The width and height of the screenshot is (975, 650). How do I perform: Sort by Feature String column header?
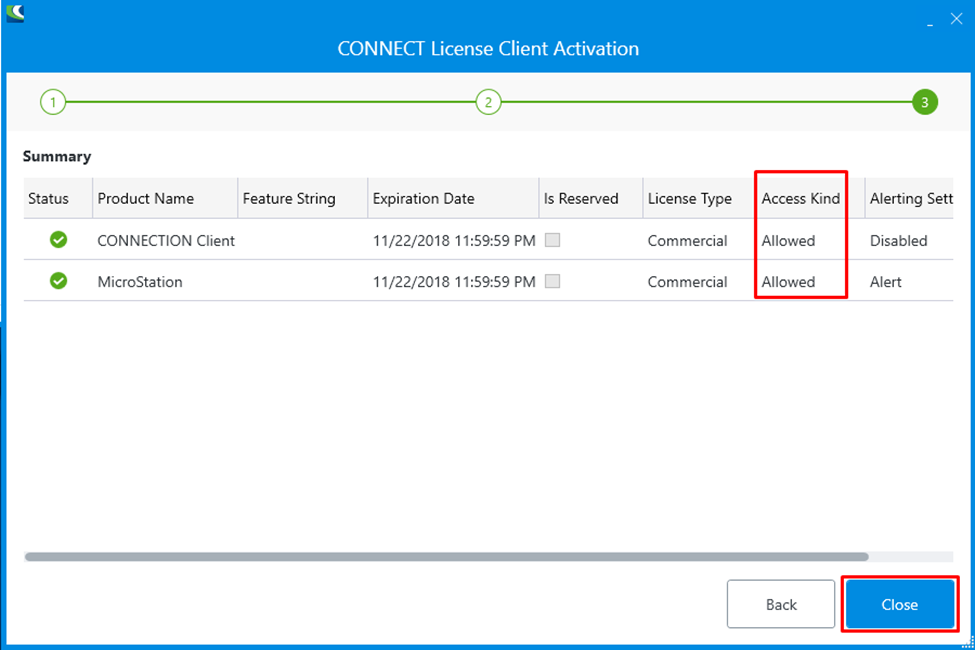click(x=303, y=198)
